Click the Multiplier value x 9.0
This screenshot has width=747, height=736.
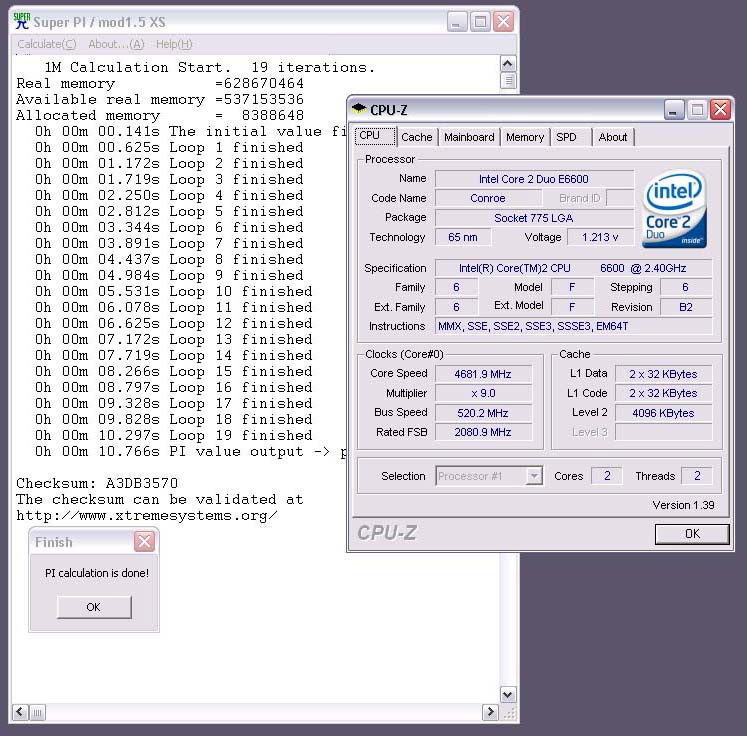tap(483, 393)
